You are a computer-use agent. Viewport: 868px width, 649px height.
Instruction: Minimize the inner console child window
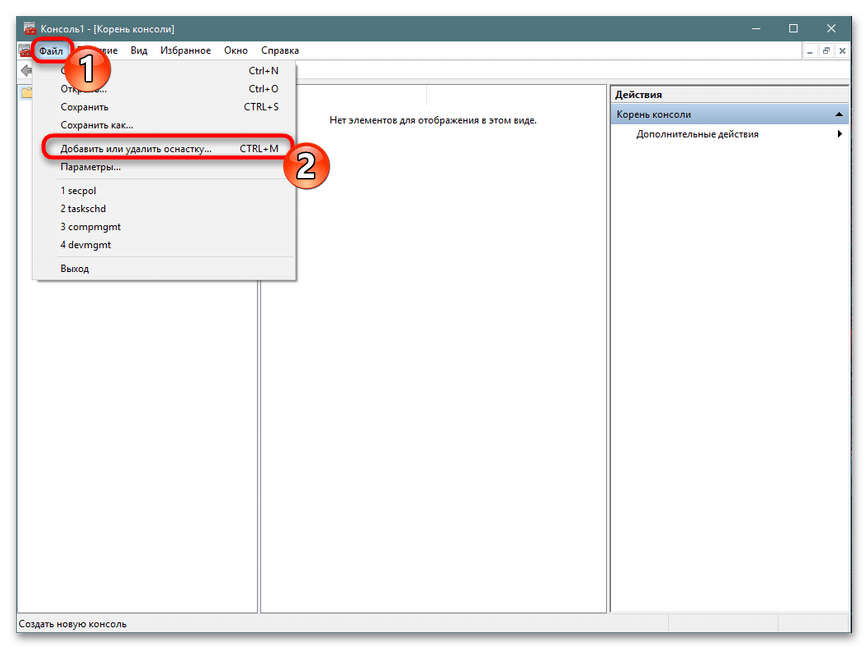(811, 50)
